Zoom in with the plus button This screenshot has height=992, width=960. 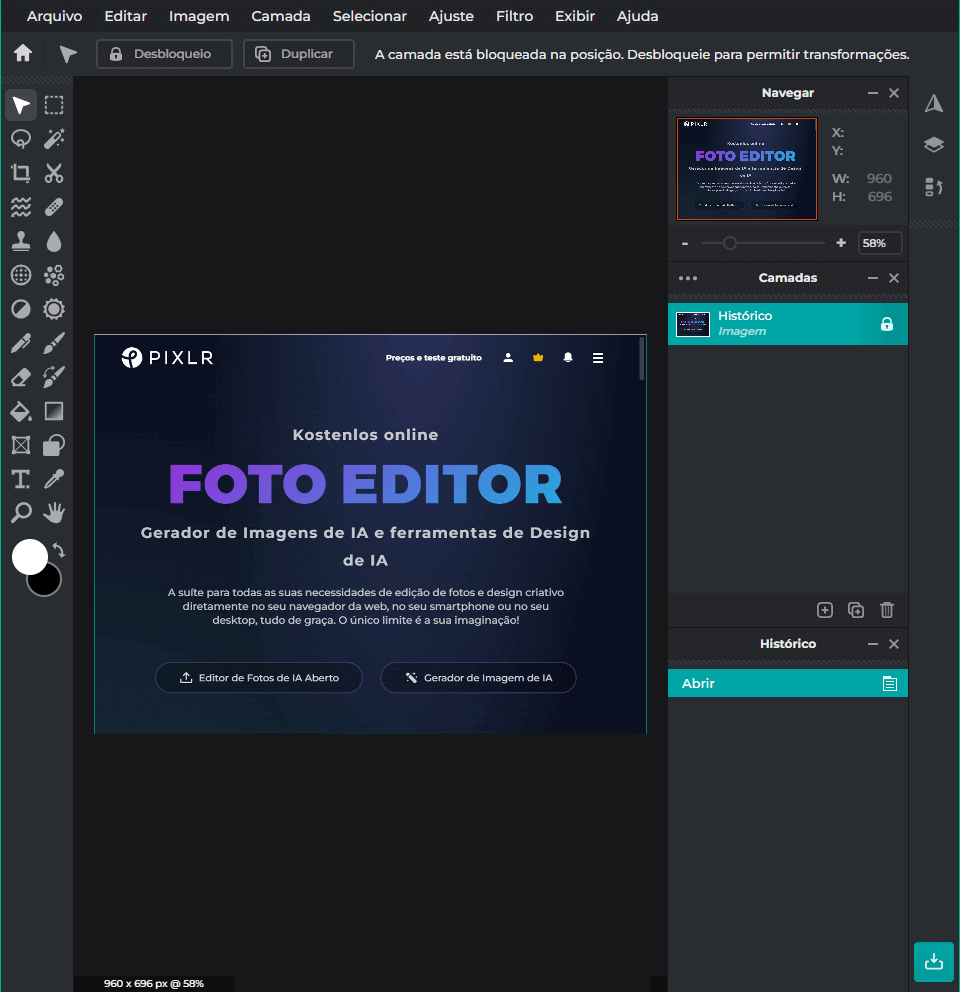pos(841,243)
